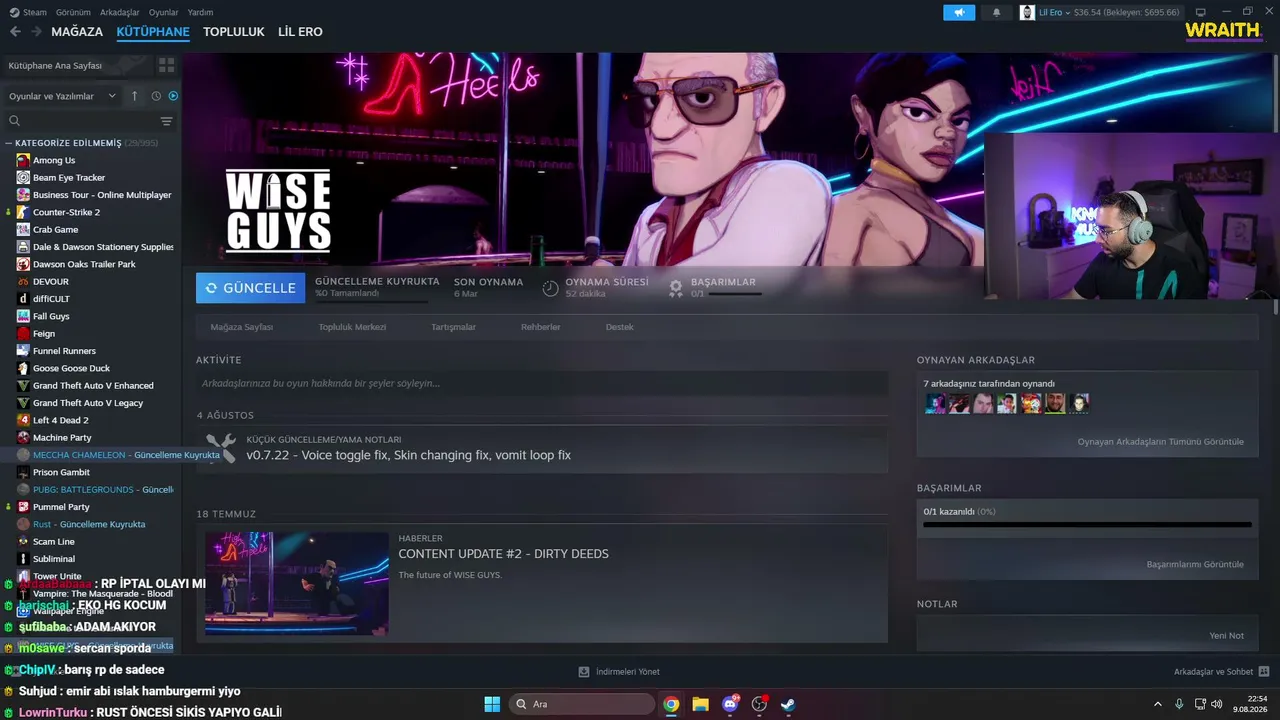
Task: Go forward with the right arrow
Action: [x=36, y=32]
